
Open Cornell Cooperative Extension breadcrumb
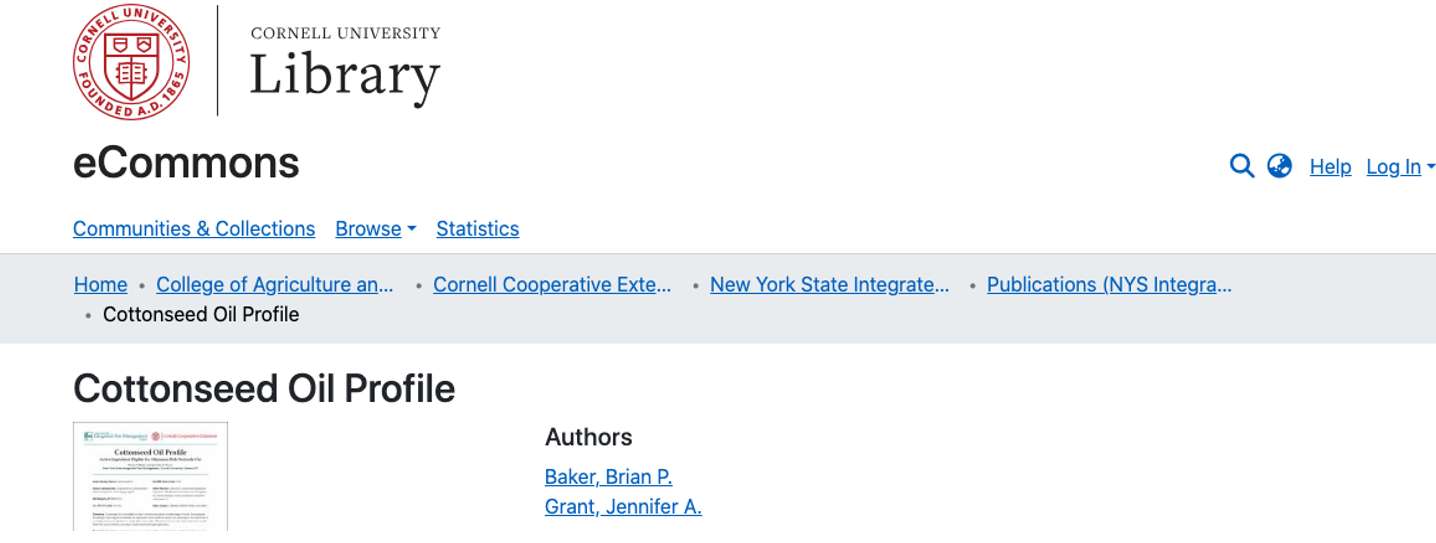click(552, 285)
